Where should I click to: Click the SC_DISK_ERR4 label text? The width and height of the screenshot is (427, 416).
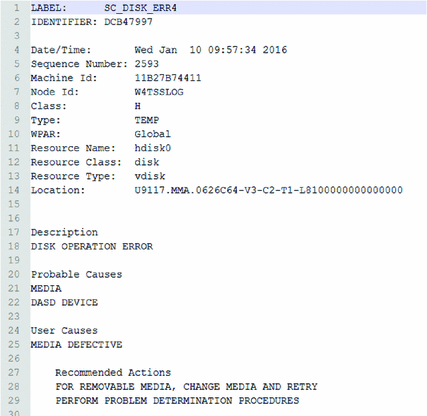tap(140, 8)
